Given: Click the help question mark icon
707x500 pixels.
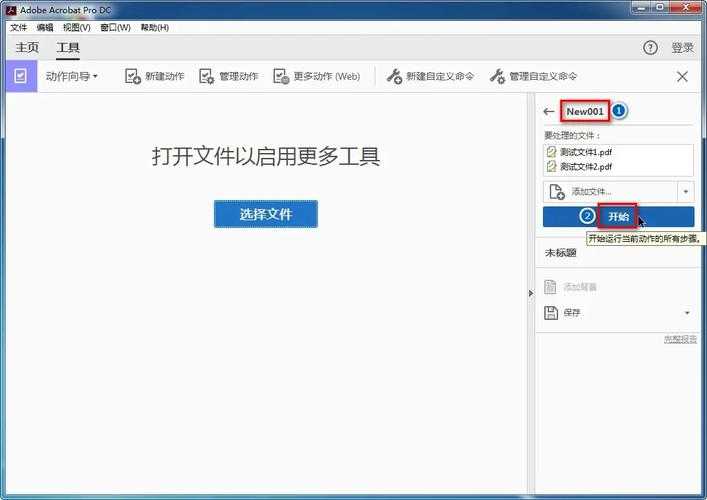Looking at the screenshot, I should pyautogui.click(x=651, y=48).
